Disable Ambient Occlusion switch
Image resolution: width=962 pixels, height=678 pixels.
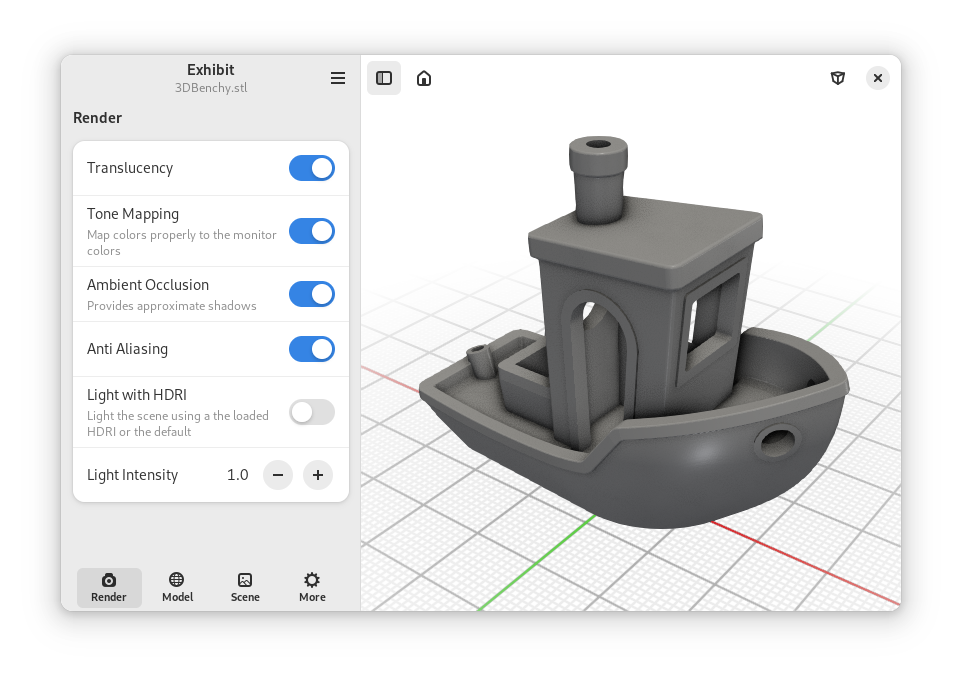coord(312,294)
